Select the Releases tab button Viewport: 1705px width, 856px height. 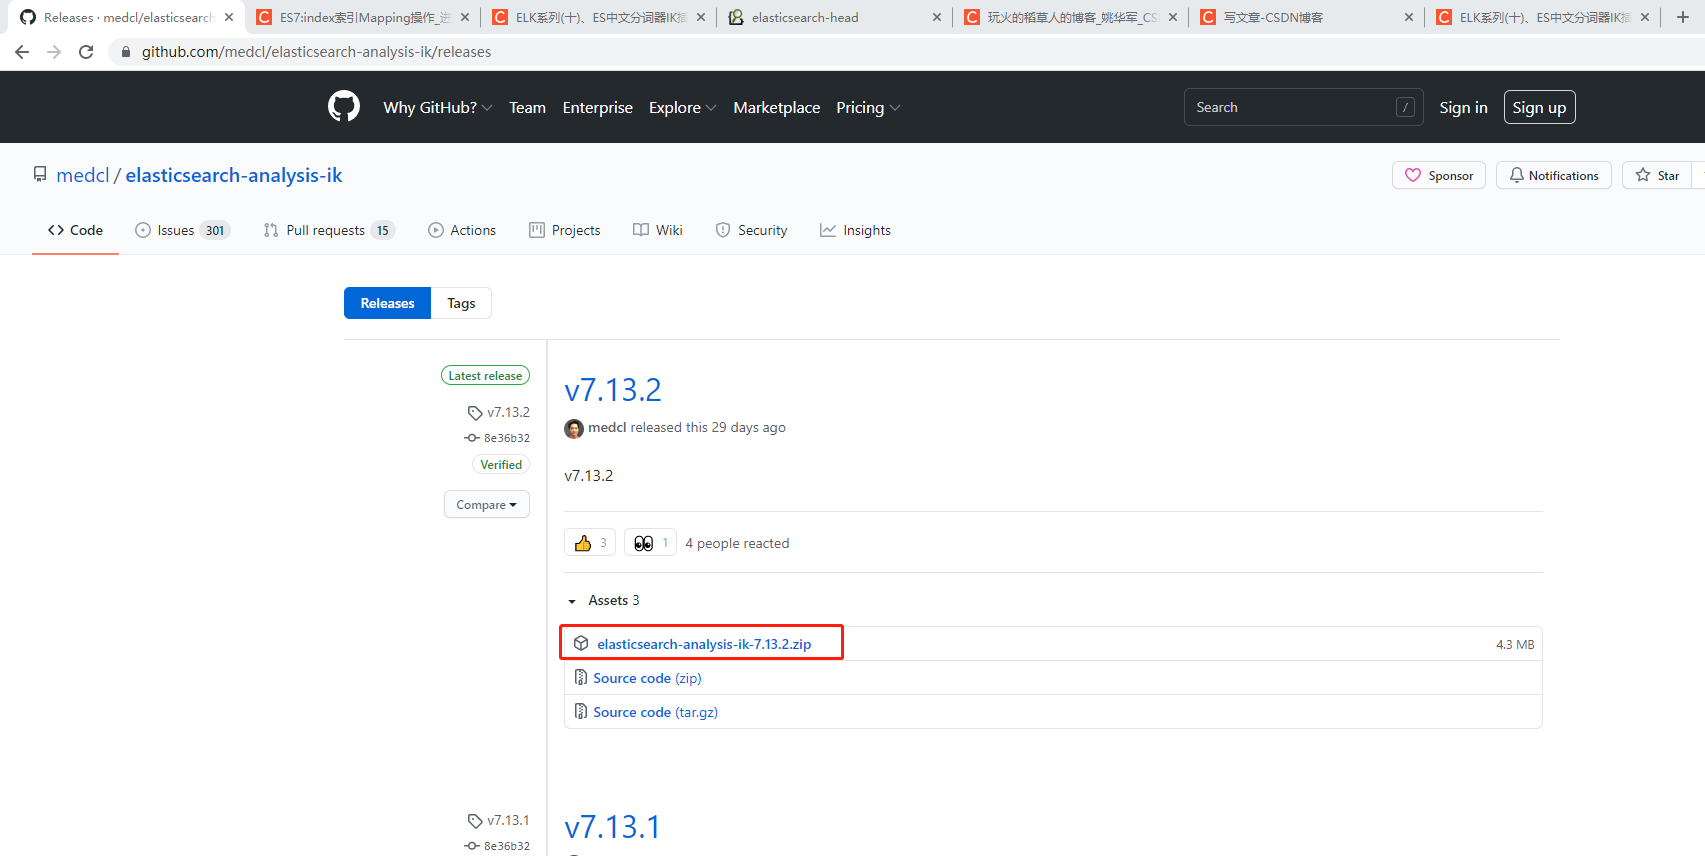click(x=387, y=303)
